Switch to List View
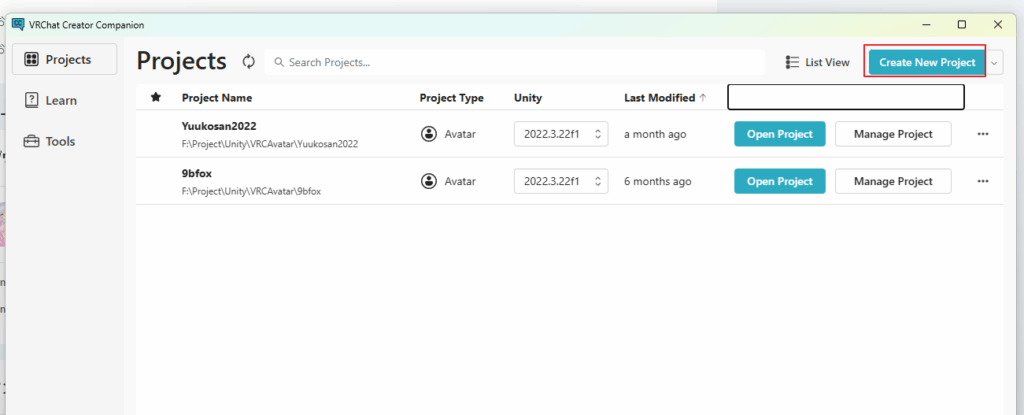The image size is (1024, 415). tap(817, 62)
